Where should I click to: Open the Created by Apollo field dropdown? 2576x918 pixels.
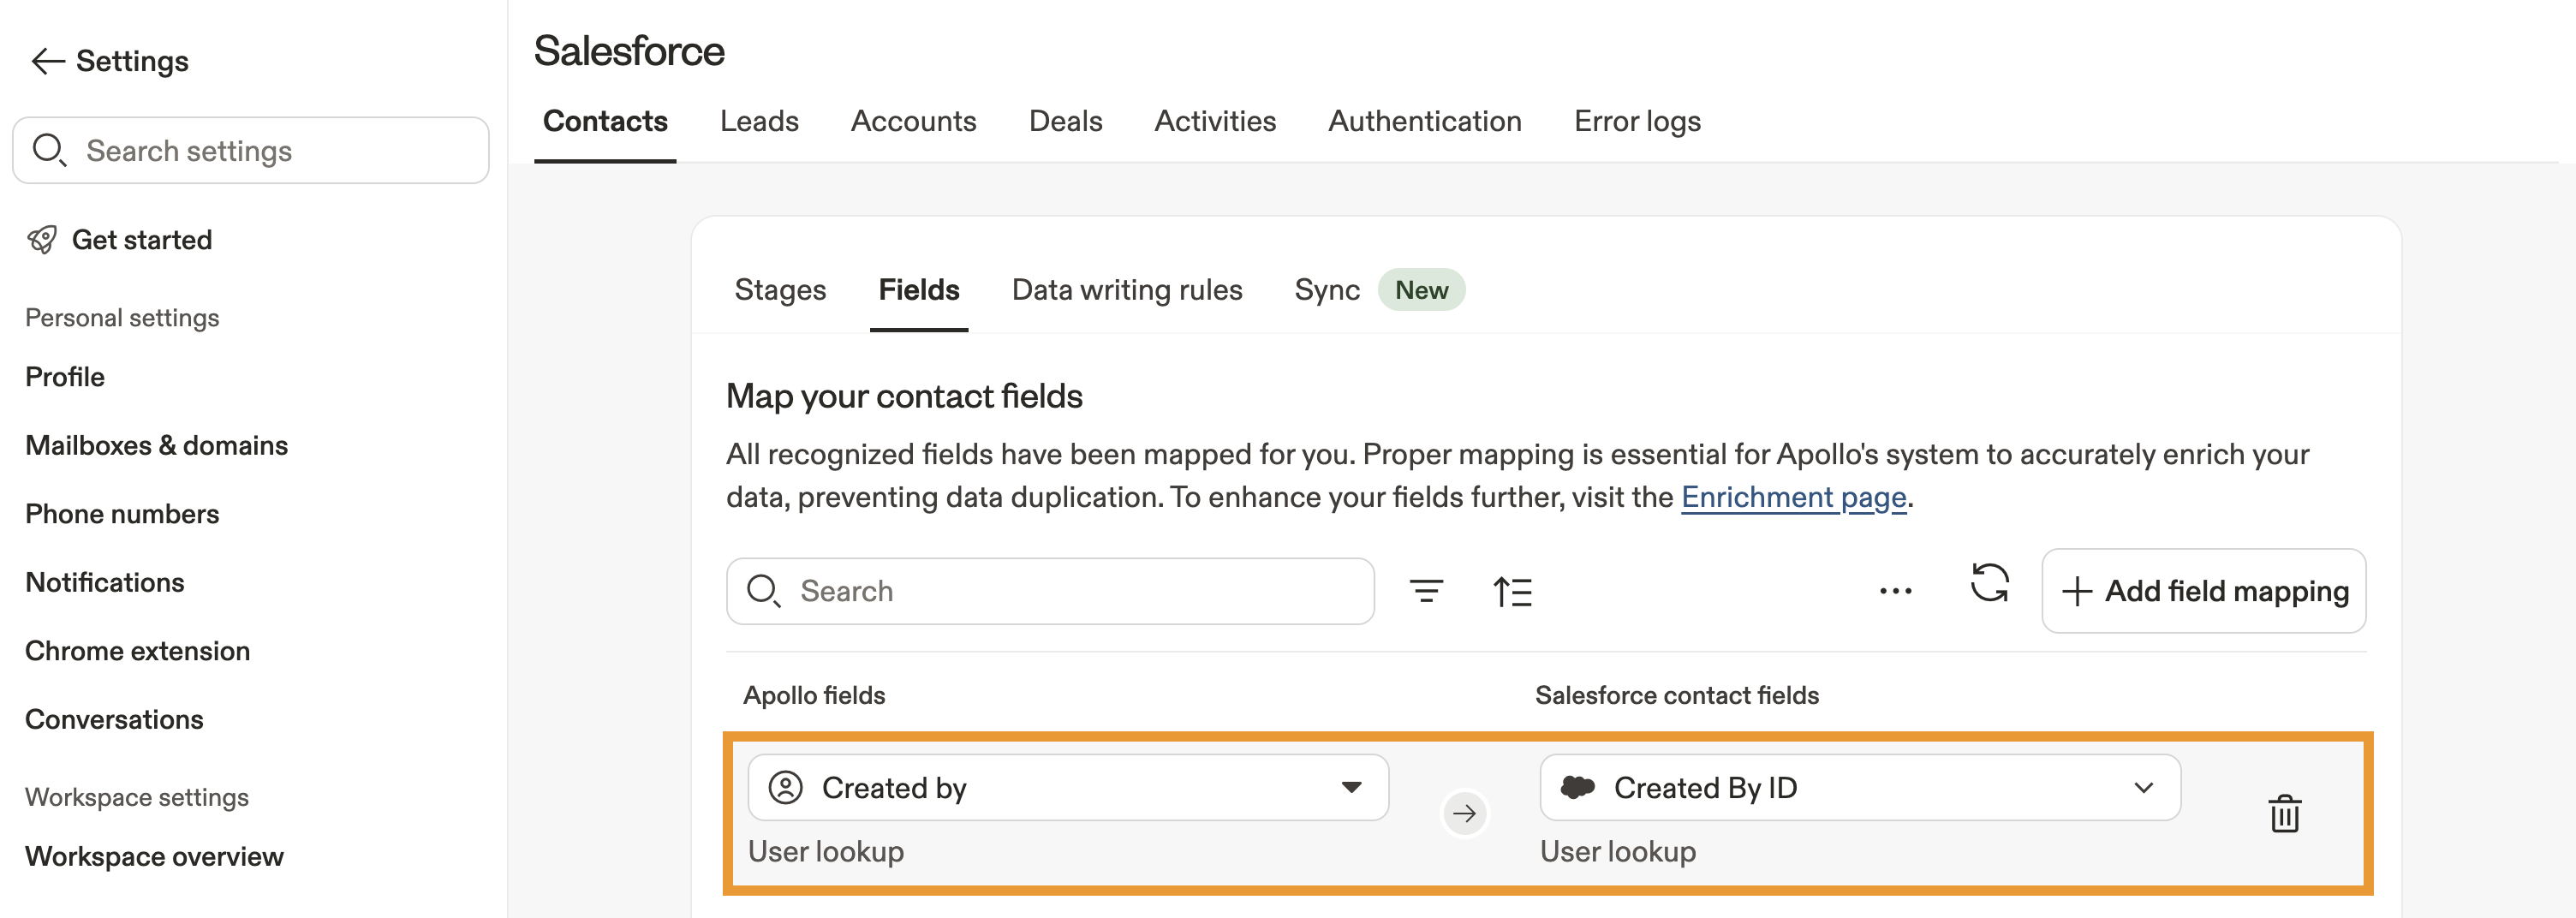1068,788
